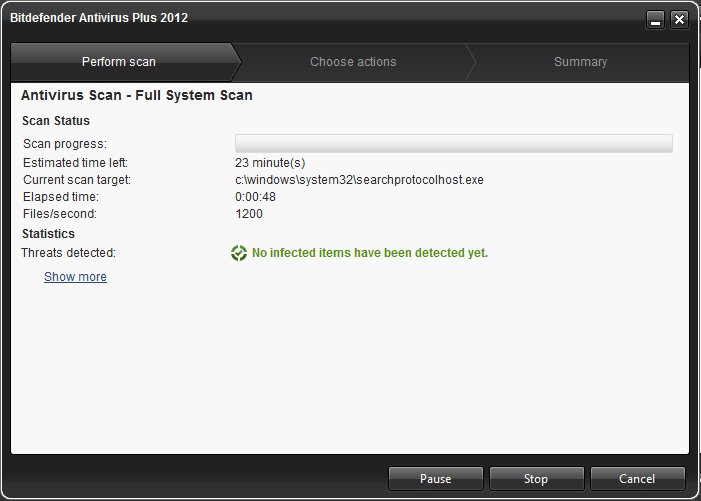Click the scan progress bar
Screen dimensions: 701x501
click(454, 143)
